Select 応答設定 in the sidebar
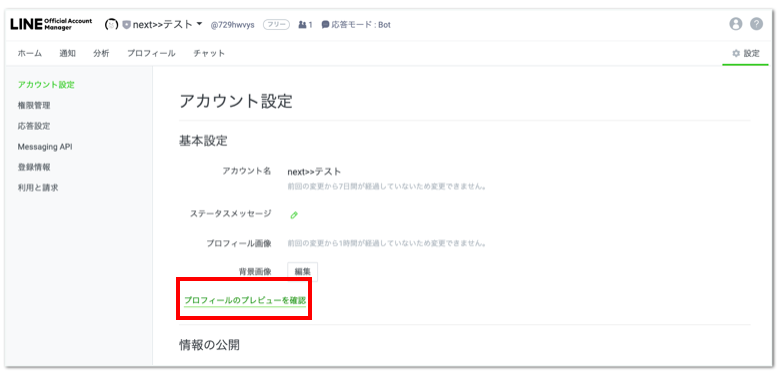The width and height of the screenshot is (777, 379). 34,126
